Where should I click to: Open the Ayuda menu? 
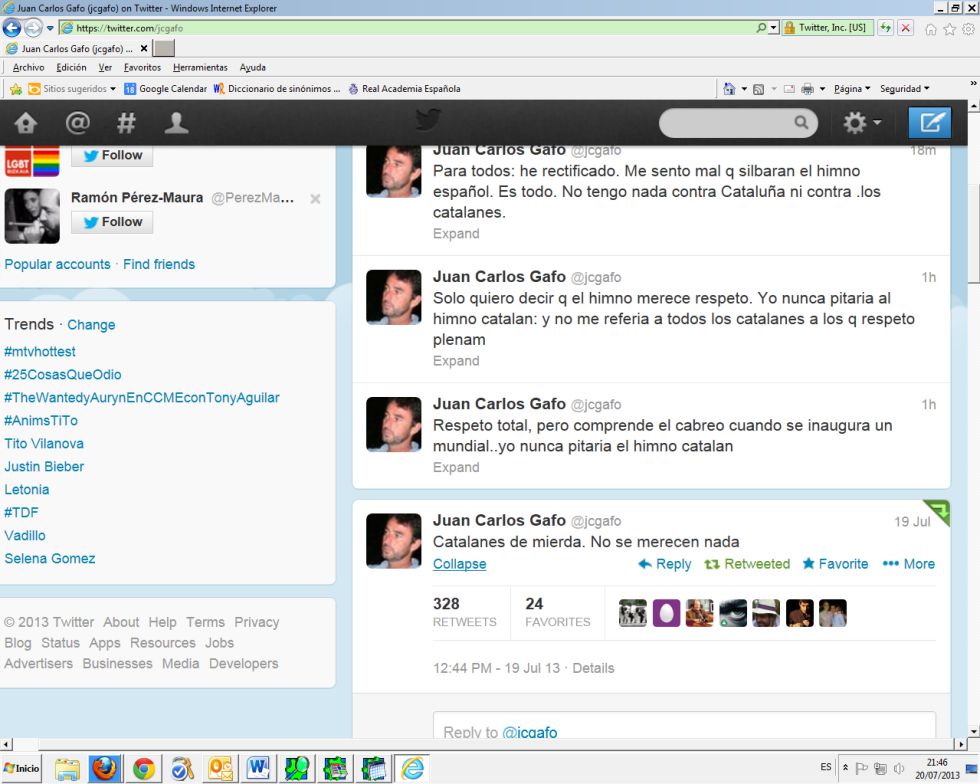[252, 68]
